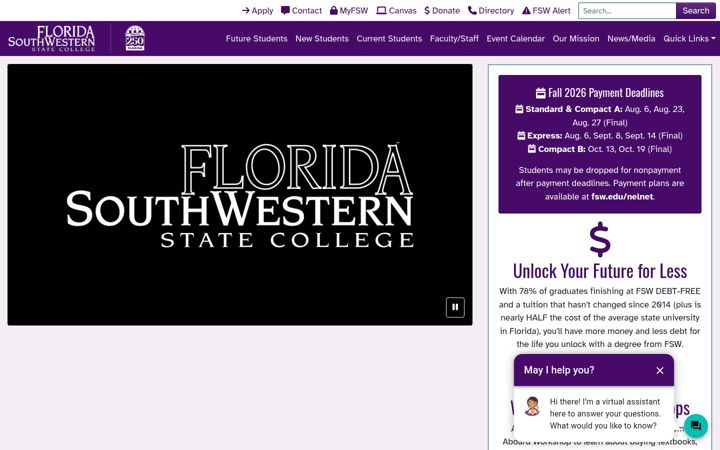Click the Donate dollar sign icon

click(427, 11)
